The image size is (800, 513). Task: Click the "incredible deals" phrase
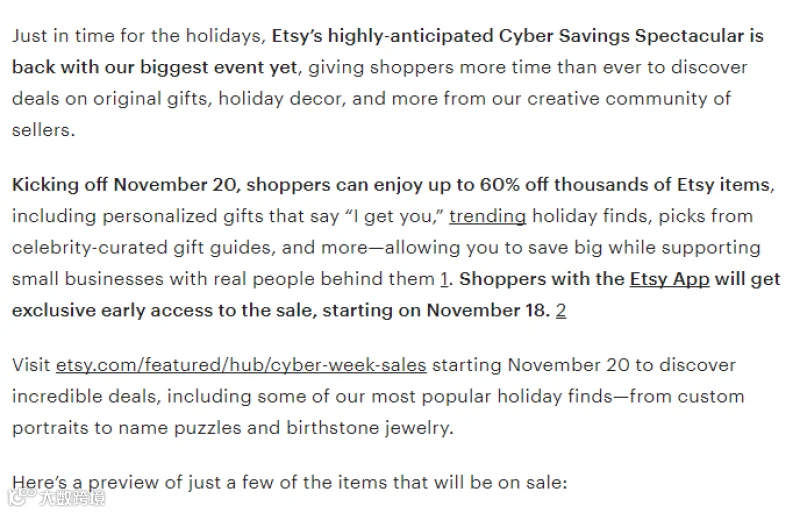point(84,397)
